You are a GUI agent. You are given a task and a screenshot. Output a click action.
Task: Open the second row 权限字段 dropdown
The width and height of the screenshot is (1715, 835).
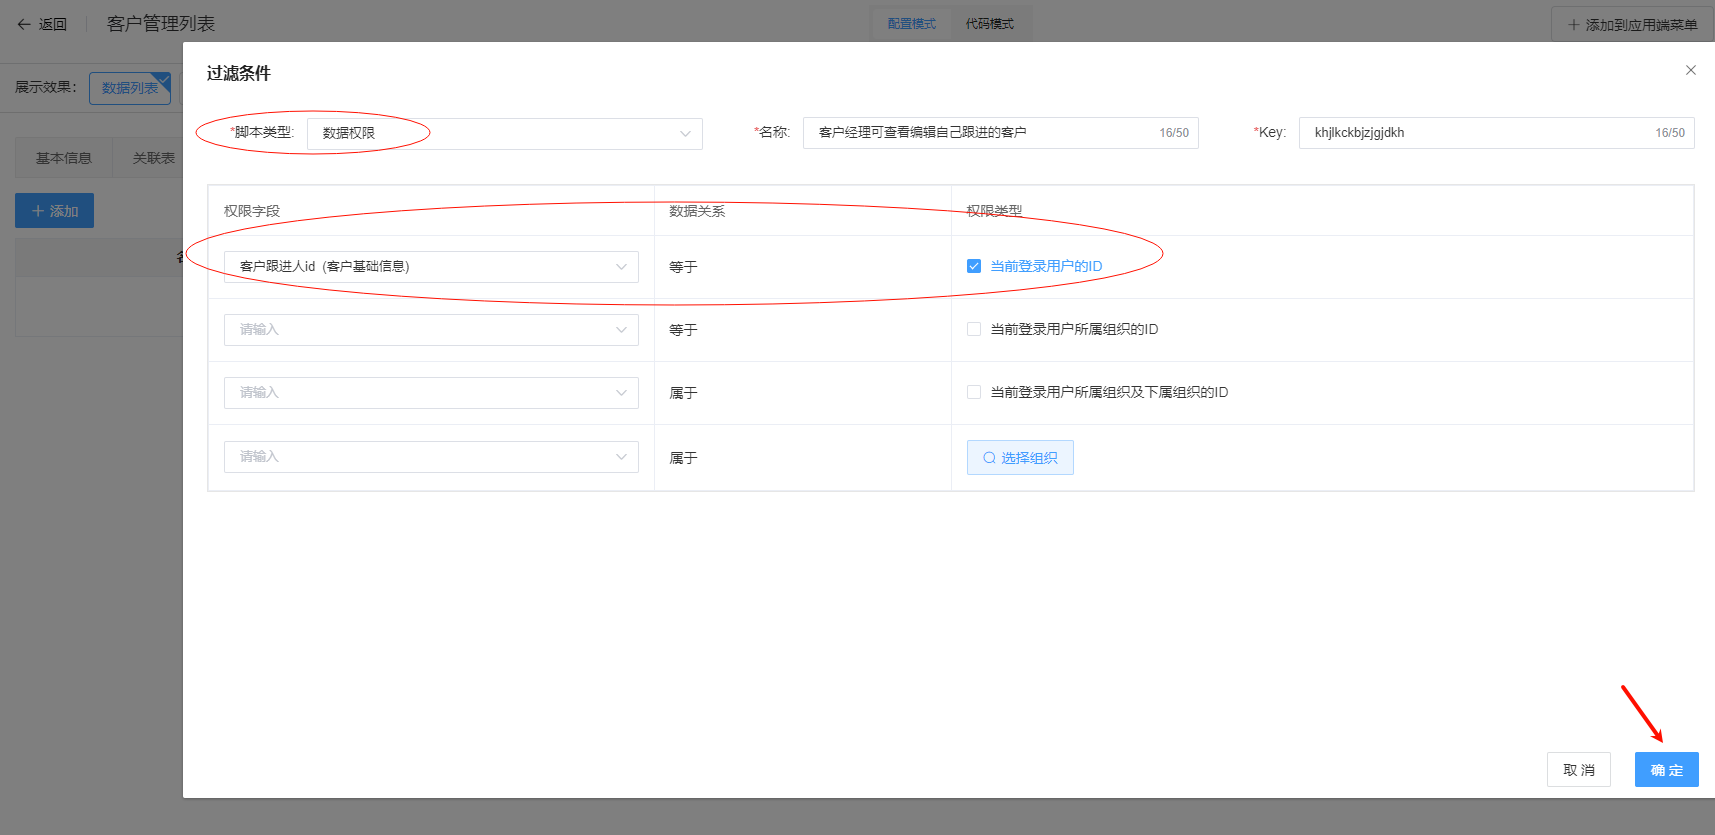tap(431, 330)
